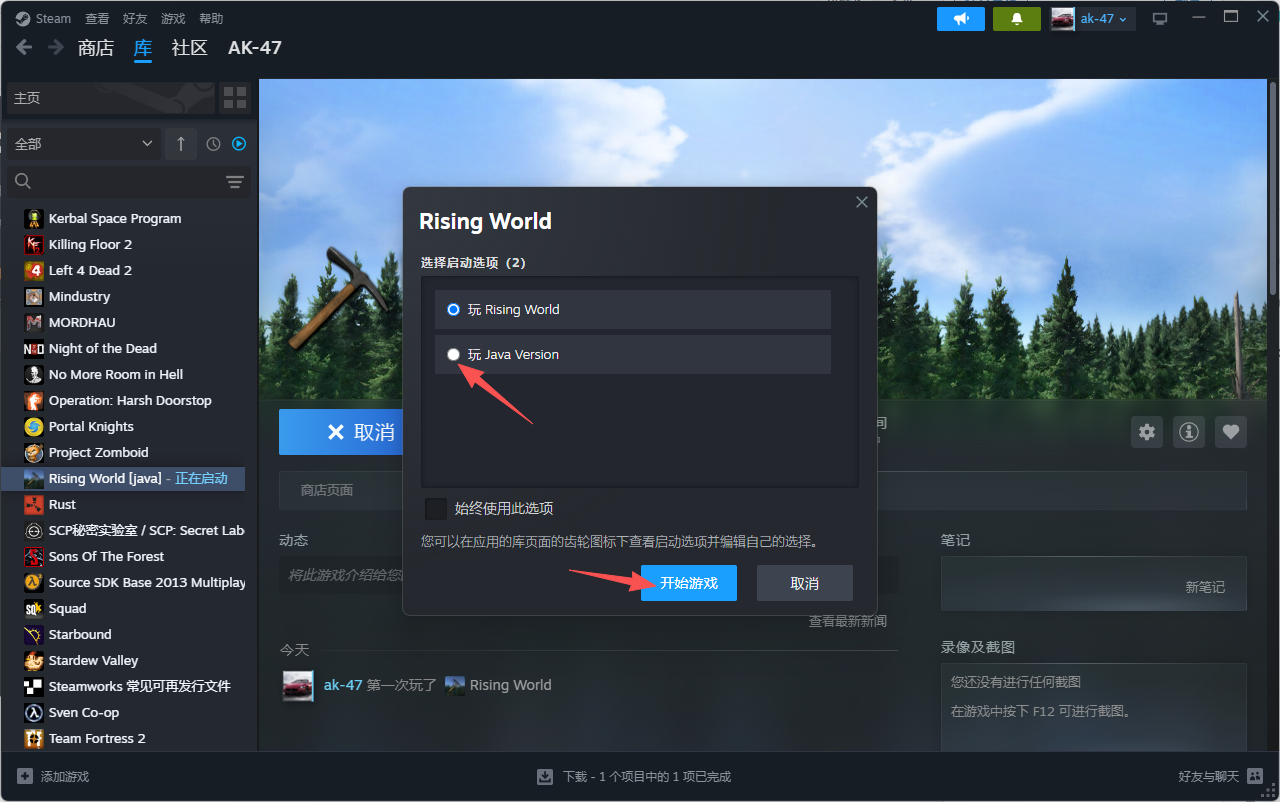Click the 开始游戏 button
Screen dimensions: 1280x802
689,583
